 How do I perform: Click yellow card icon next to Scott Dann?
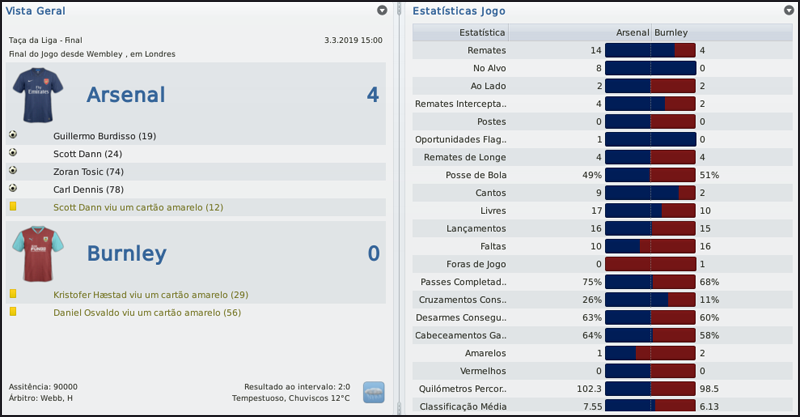[x=13, y=207]
